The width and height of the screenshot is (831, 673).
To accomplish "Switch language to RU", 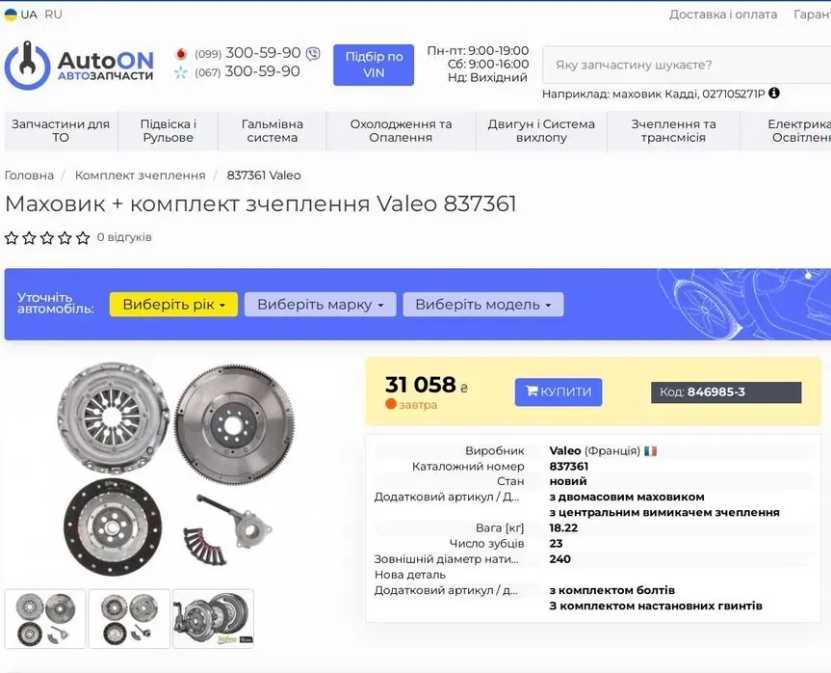I will [x=54, y=14].
